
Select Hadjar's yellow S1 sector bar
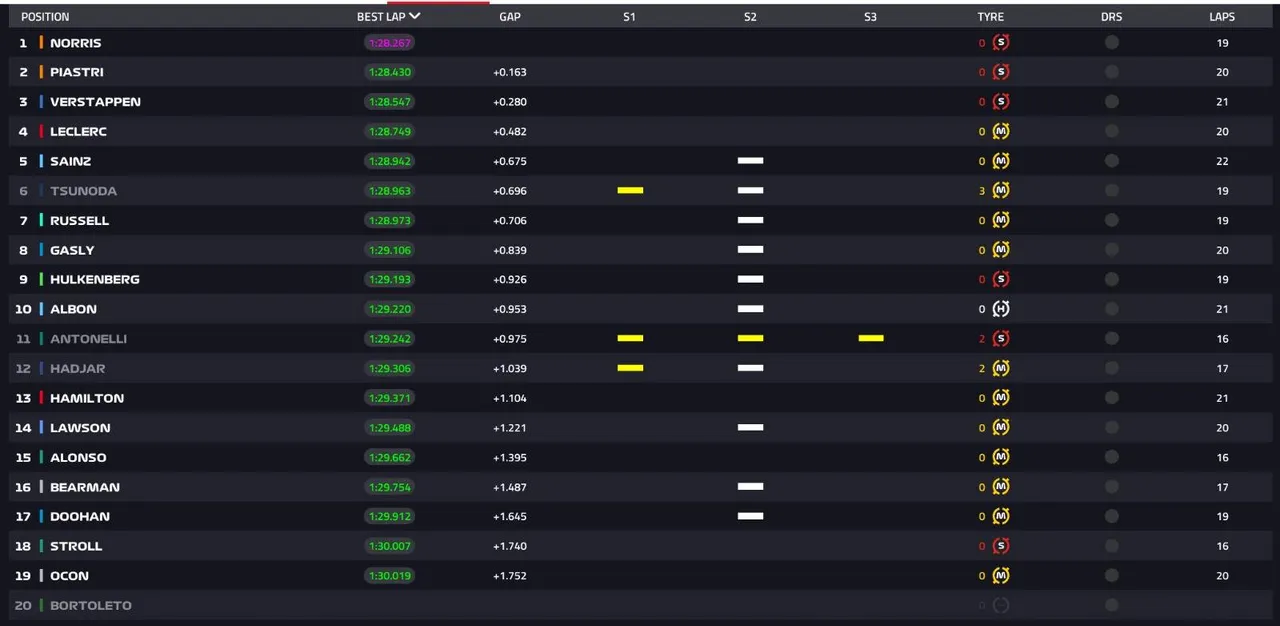click(630, 368)
